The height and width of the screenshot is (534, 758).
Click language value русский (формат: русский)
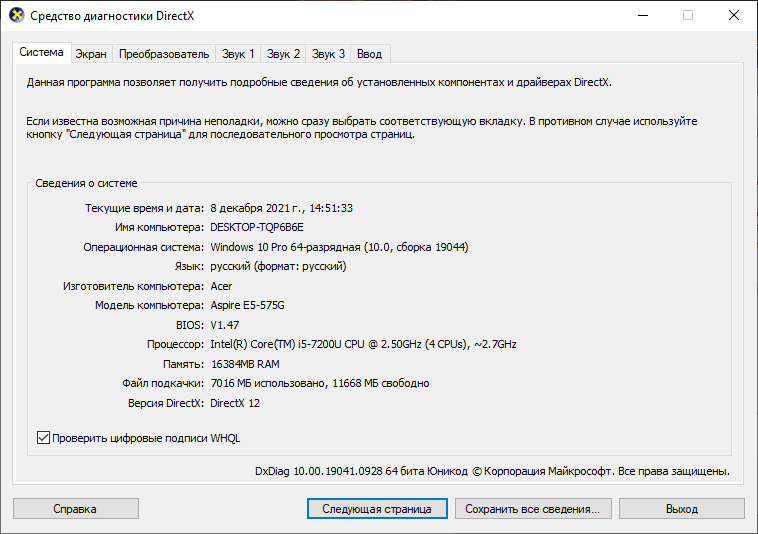278,266
